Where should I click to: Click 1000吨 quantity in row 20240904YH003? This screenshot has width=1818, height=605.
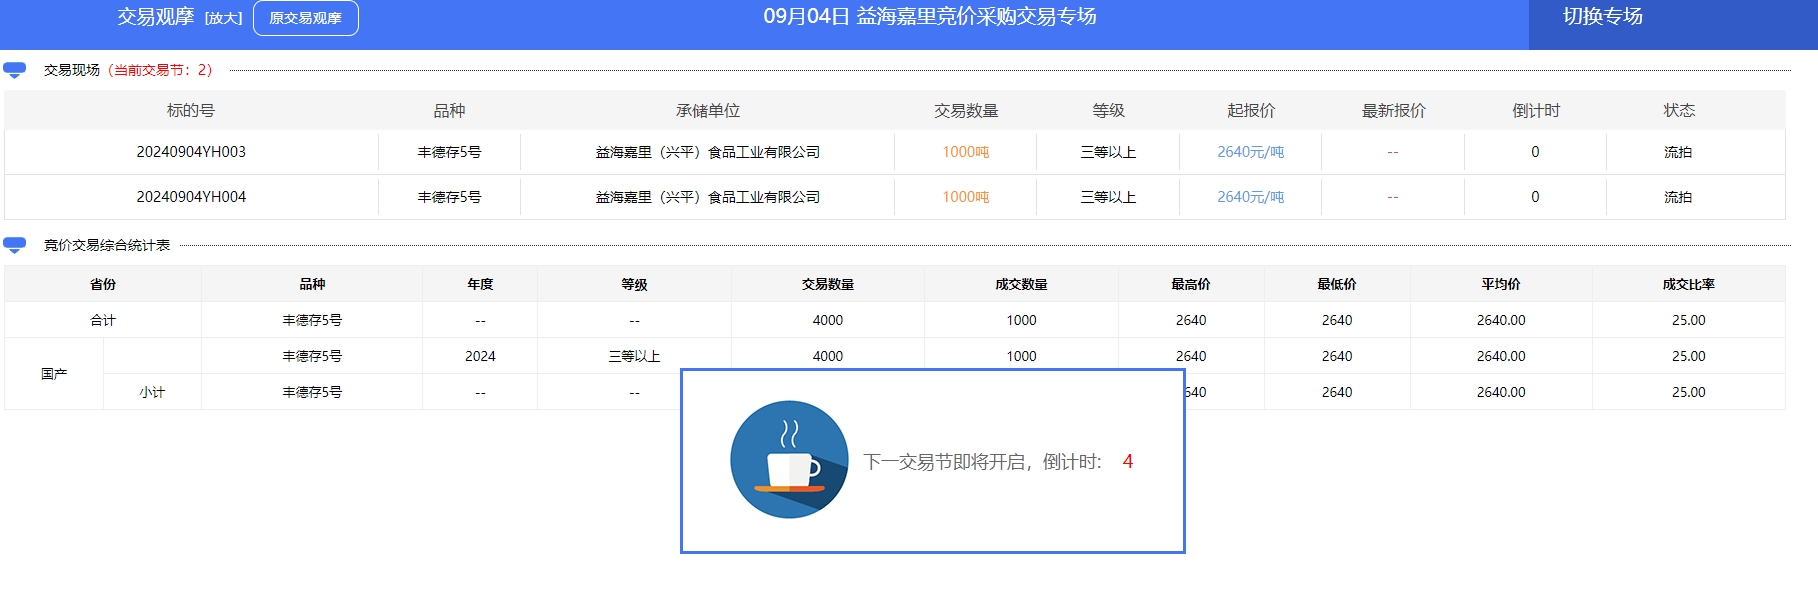point(966,152)
